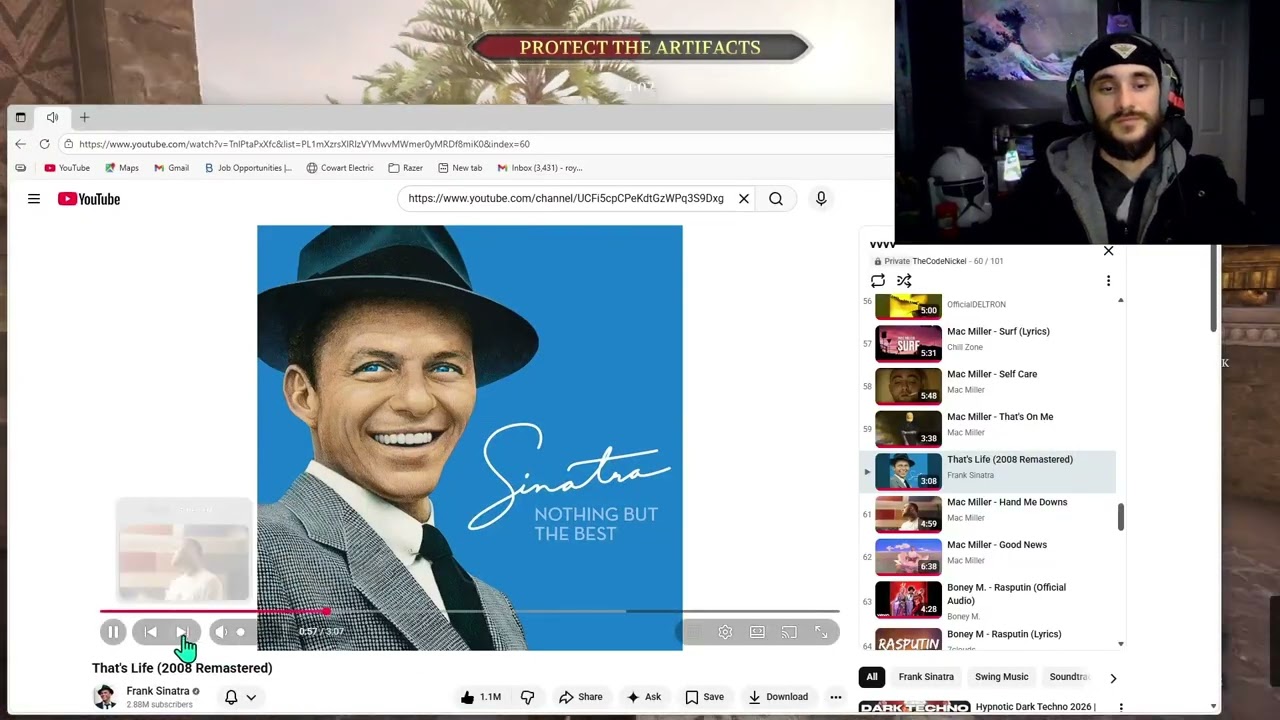Open the Frank Sinatra channel link
This screenshot has height=720, width=1280.
click(158, 691)
